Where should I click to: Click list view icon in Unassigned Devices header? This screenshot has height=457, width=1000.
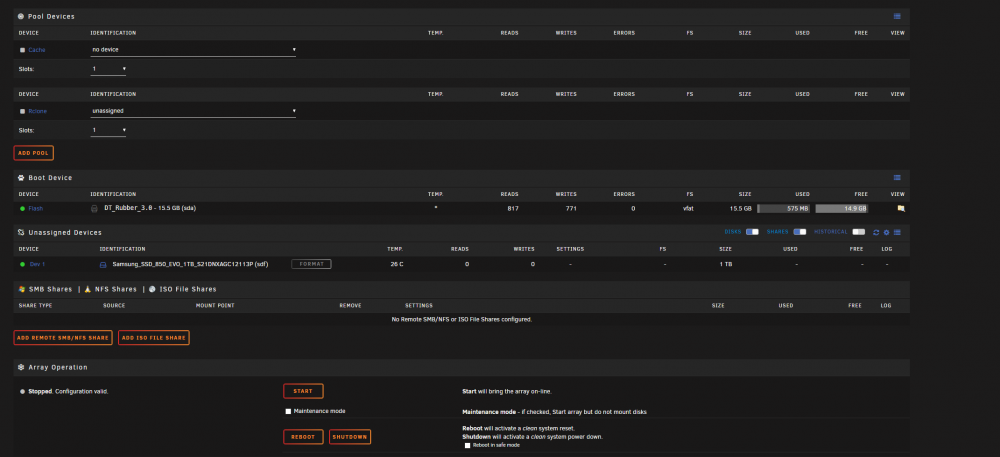pos(897,233)
